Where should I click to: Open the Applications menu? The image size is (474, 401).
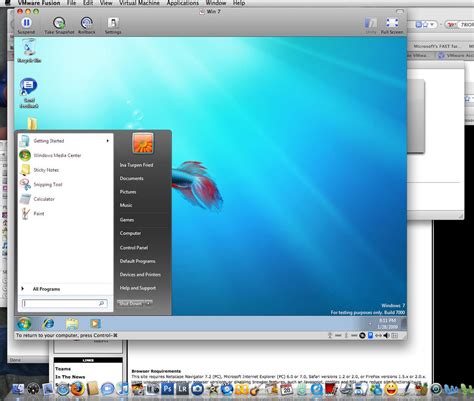point(182,3)
